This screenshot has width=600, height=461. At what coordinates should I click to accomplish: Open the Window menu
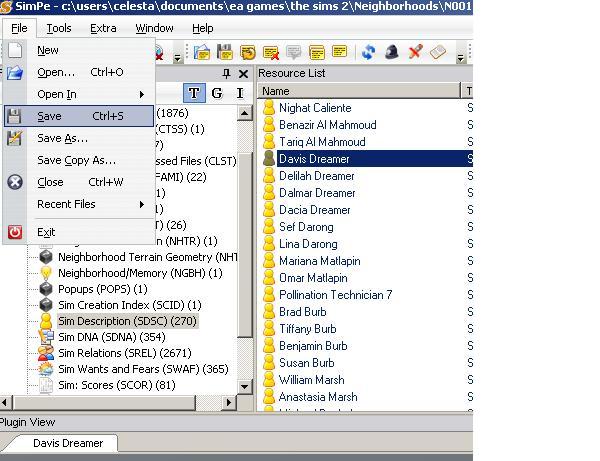(155, 28)
